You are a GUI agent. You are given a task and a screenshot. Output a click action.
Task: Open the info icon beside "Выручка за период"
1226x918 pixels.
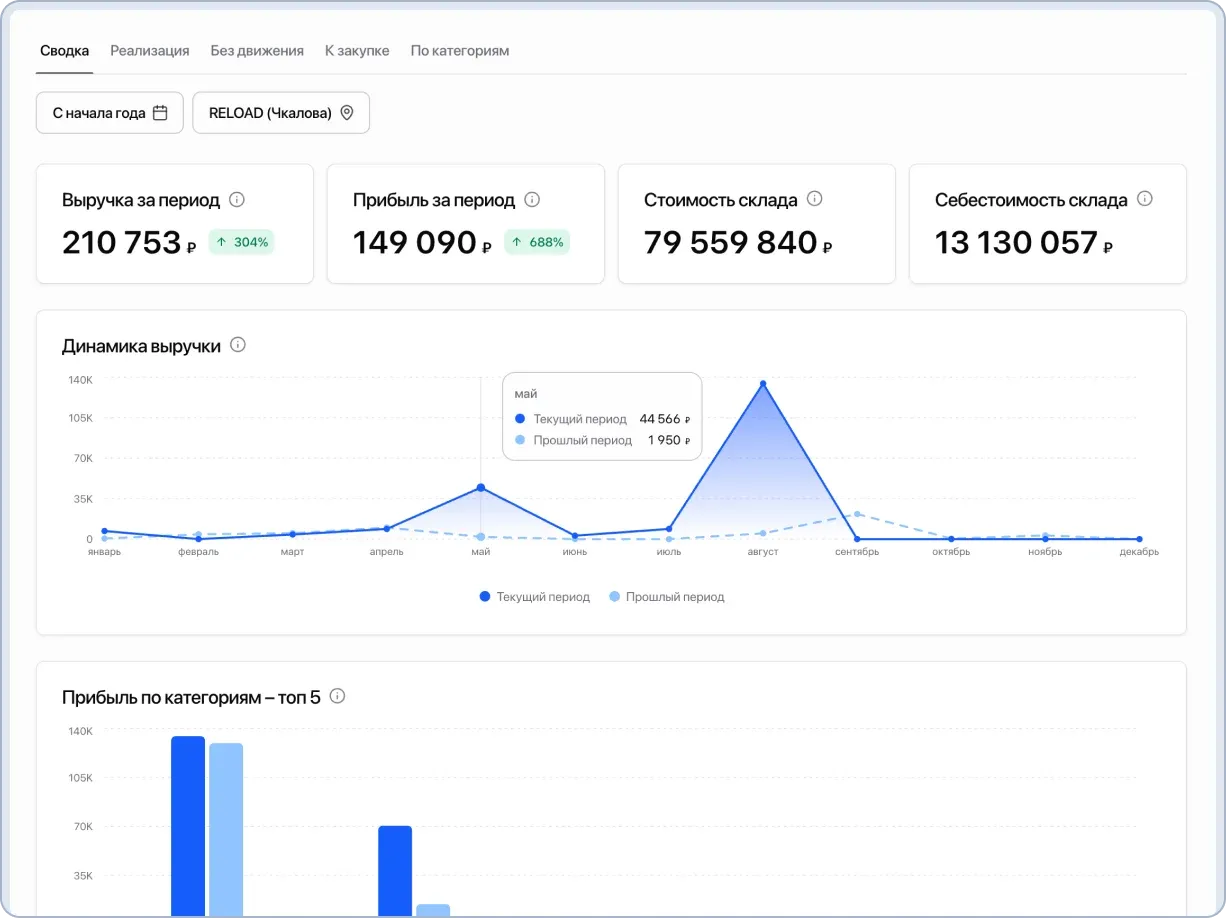point(237,199)
